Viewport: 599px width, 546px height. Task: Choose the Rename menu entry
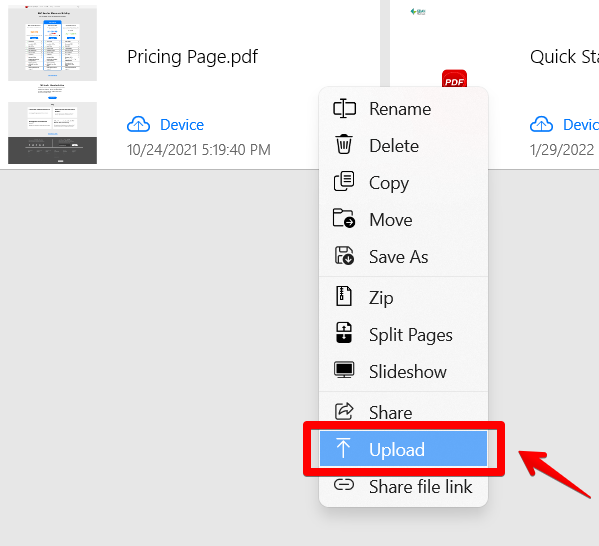pyautogui.click(x=403, y=109)
